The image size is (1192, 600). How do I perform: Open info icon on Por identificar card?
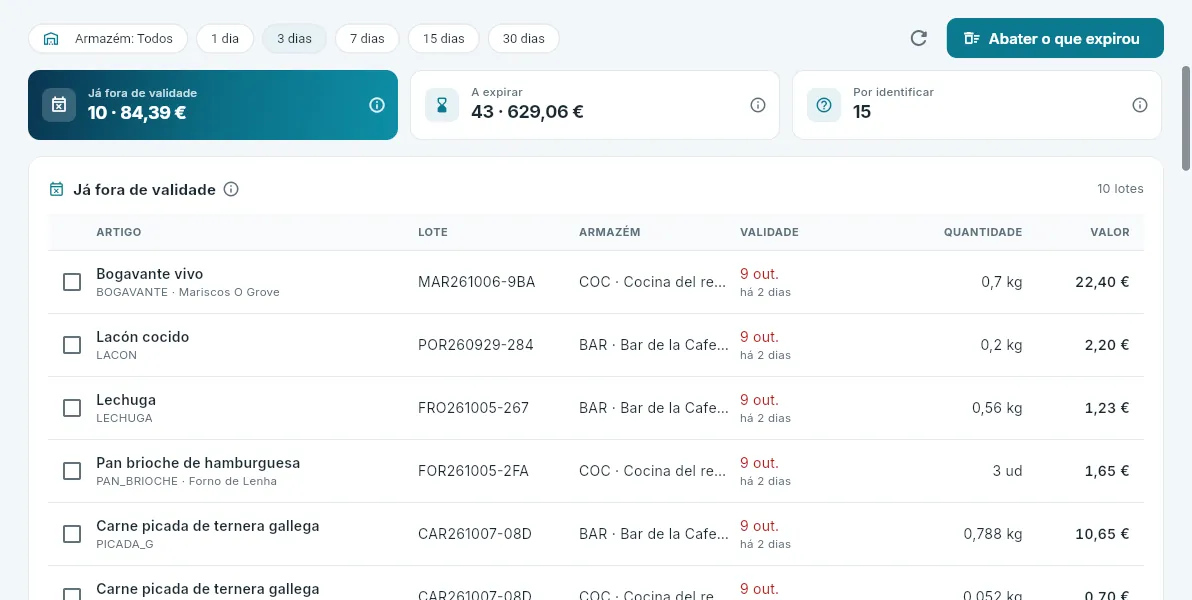[1140, 105]
